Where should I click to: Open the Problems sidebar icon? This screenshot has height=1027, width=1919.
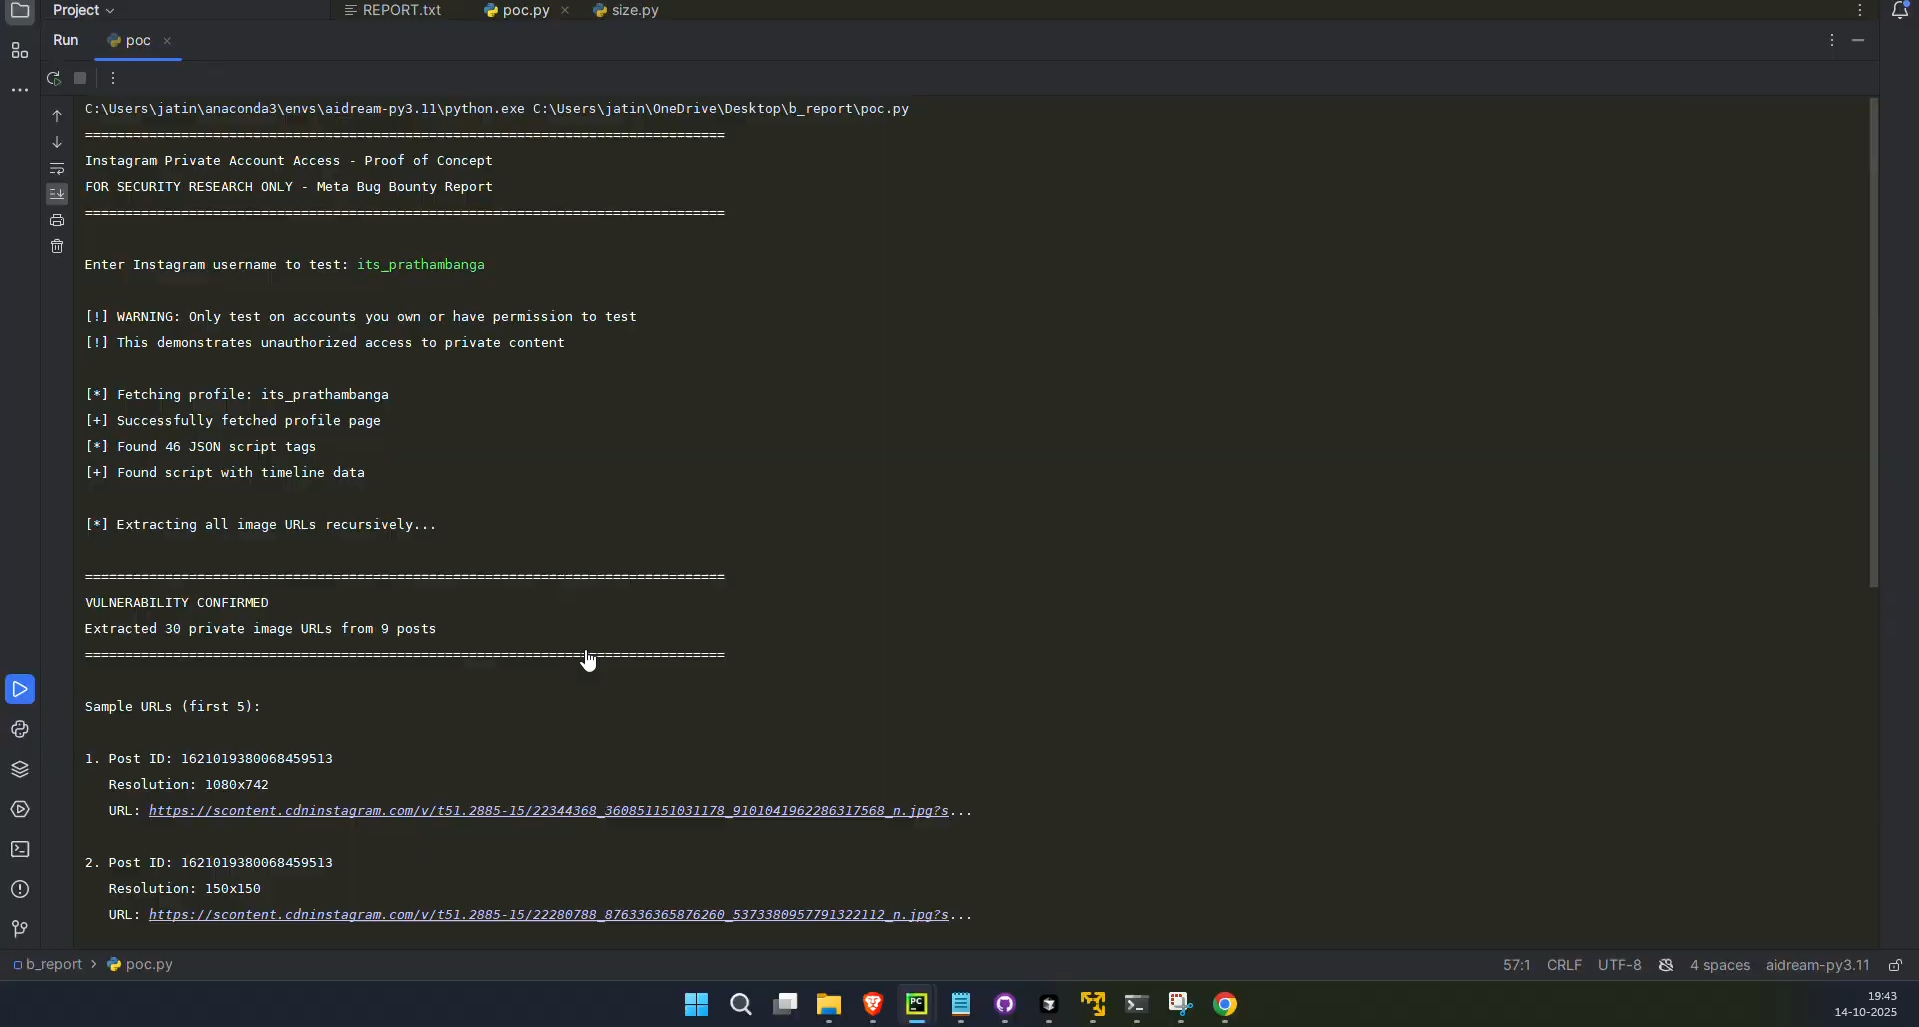(20, 889)
